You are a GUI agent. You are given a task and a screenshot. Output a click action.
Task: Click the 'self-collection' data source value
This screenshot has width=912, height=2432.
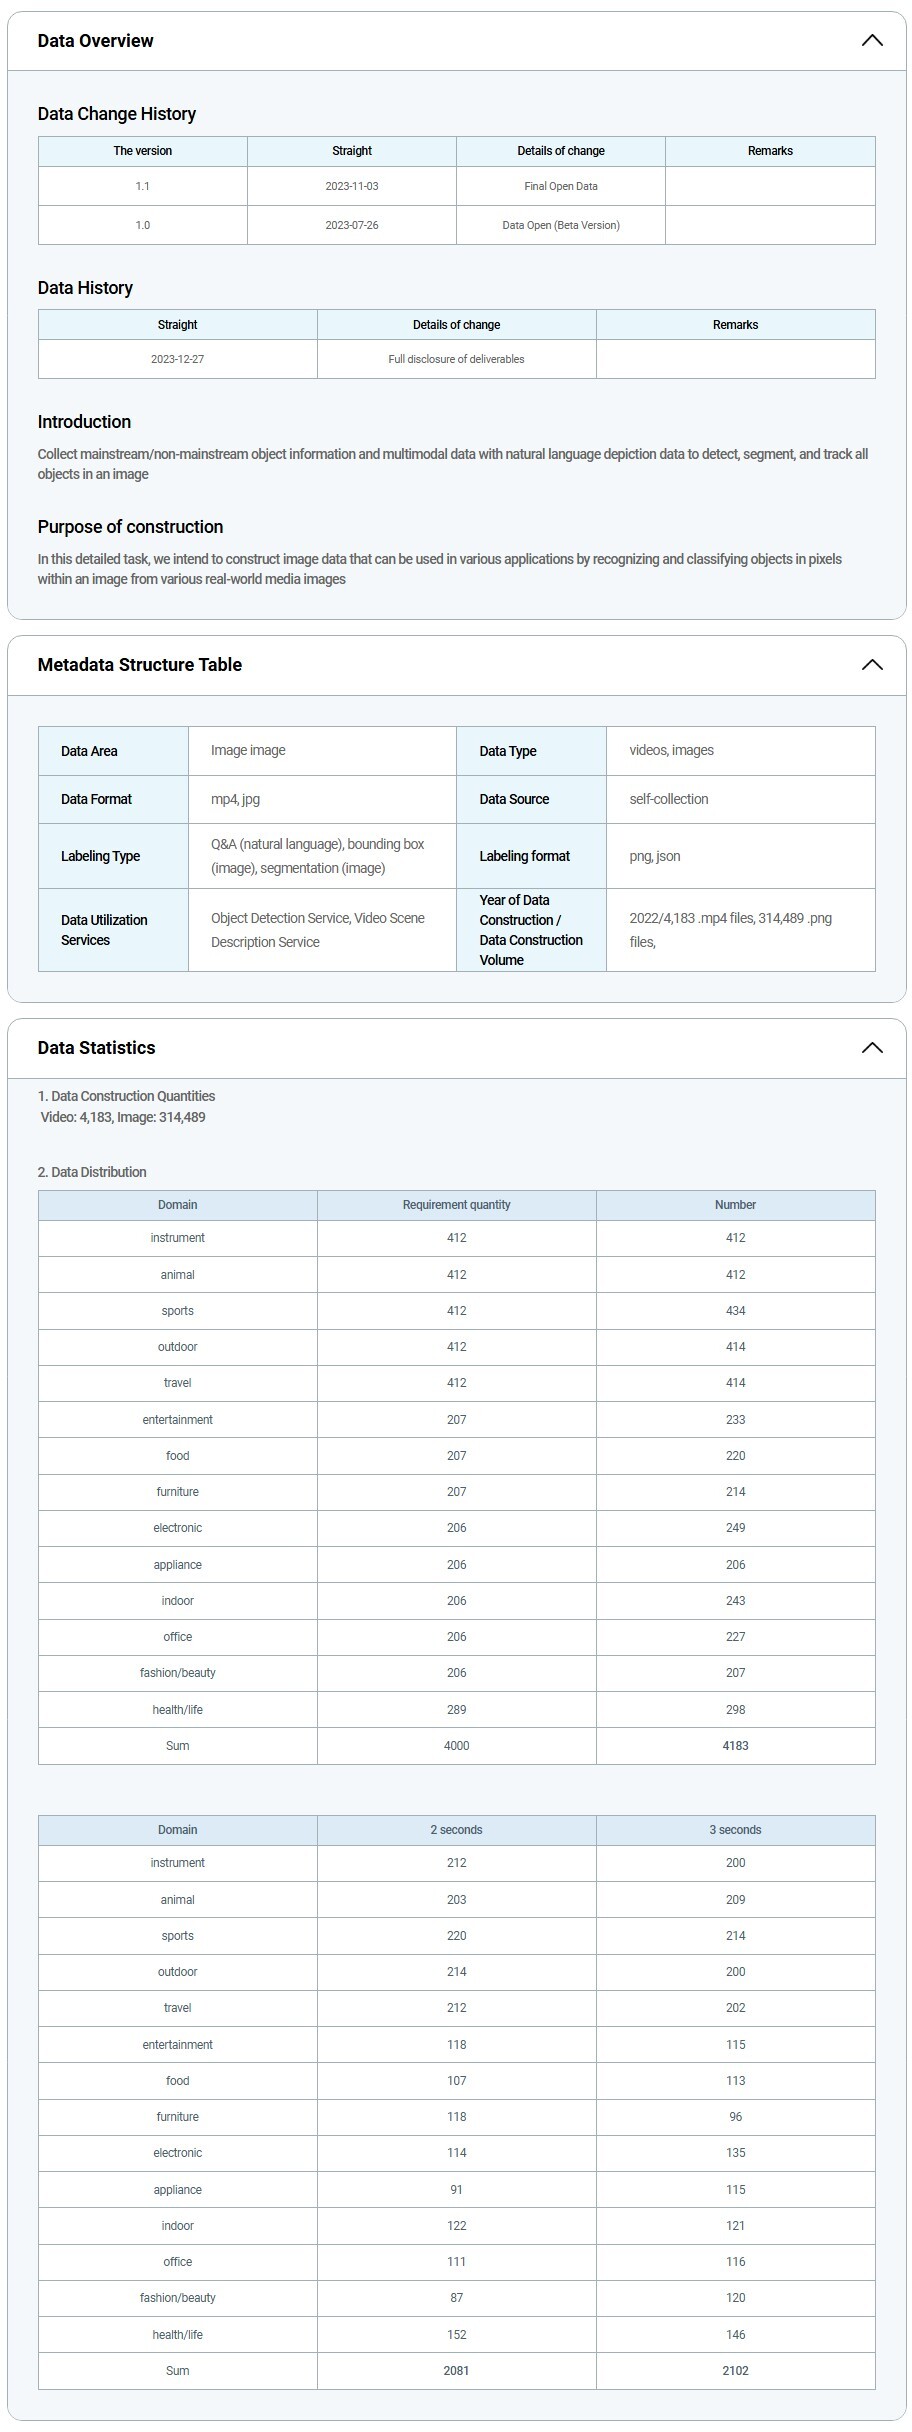click(x=668, y=799)
